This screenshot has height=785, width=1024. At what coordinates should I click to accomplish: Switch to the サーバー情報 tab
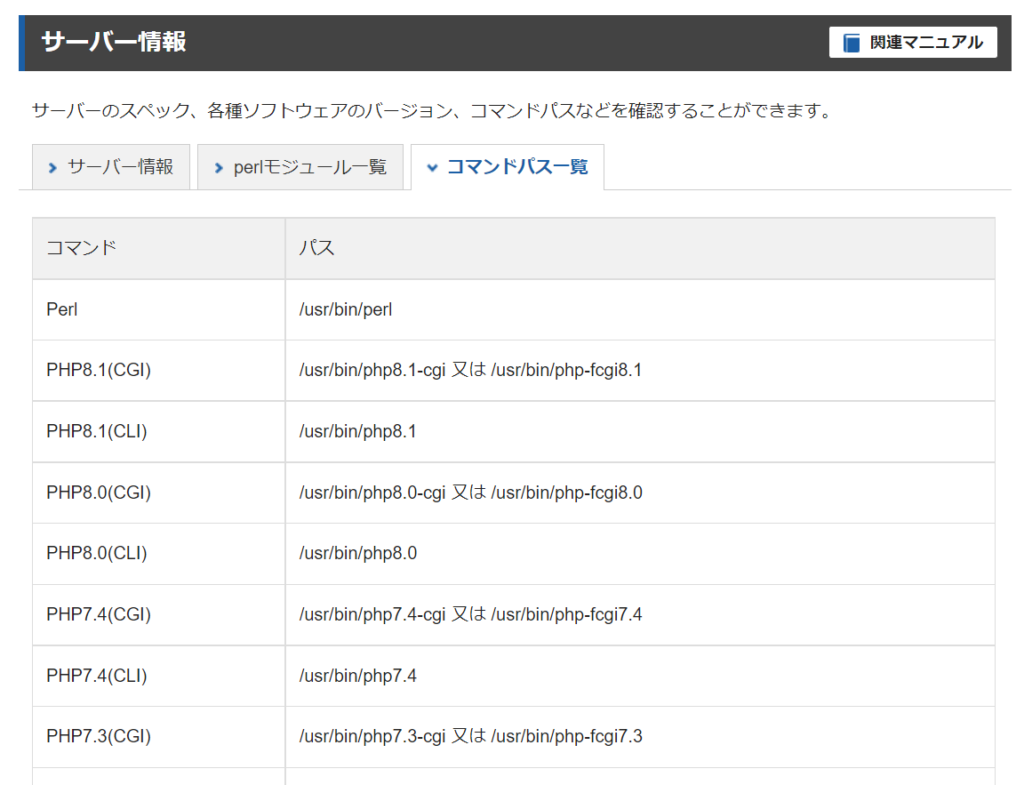pyautogui.click(x=111, y=167)
